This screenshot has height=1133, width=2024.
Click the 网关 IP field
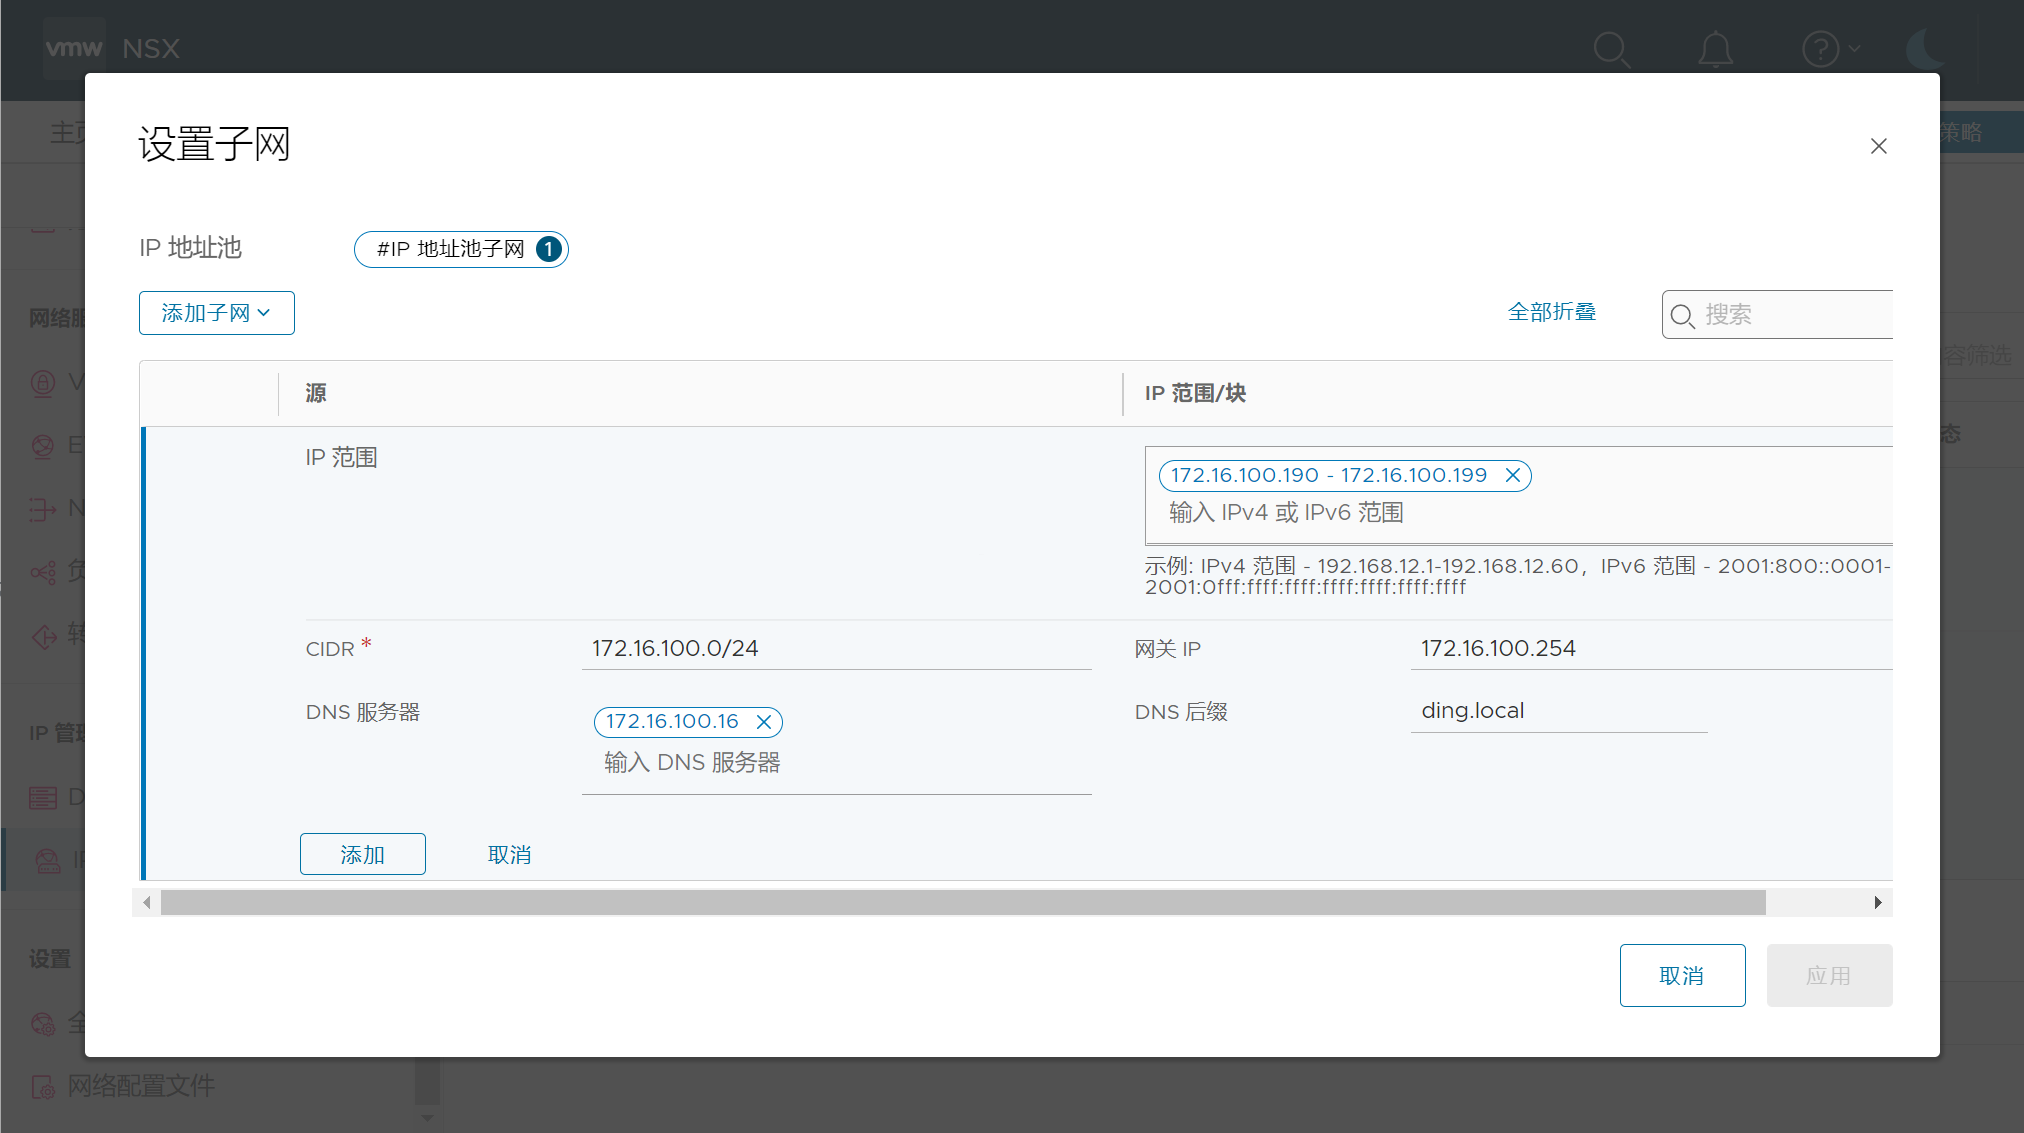(1650, 648)
